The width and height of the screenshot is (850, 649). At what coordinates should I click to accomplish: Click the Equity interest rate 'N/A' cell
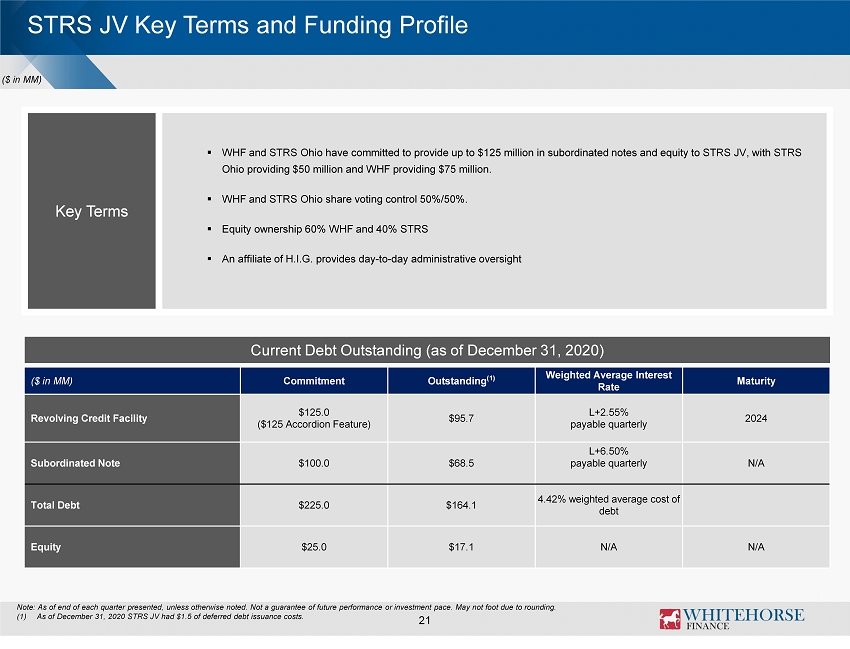click(609, 547)
